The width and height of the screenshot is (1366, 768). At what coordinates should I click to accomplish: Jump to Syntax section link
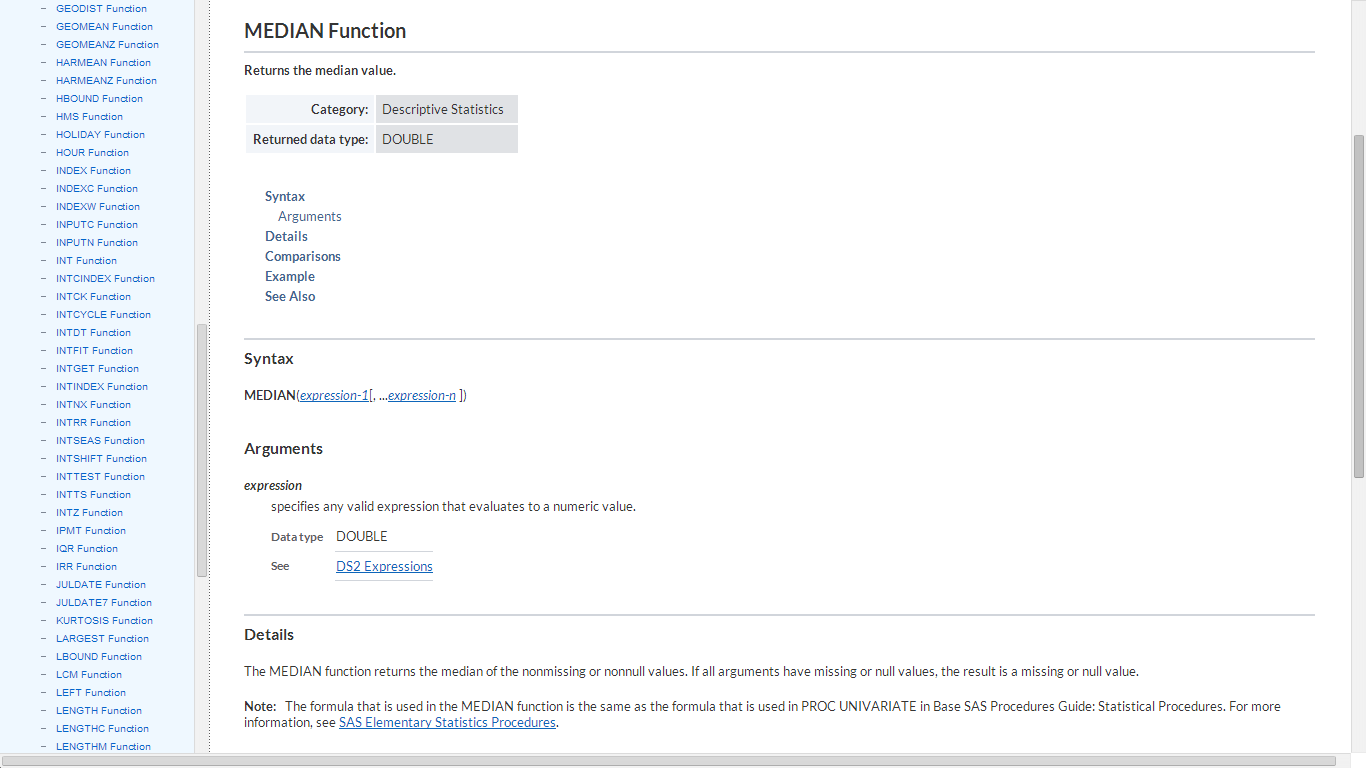(x=285, y=197)
